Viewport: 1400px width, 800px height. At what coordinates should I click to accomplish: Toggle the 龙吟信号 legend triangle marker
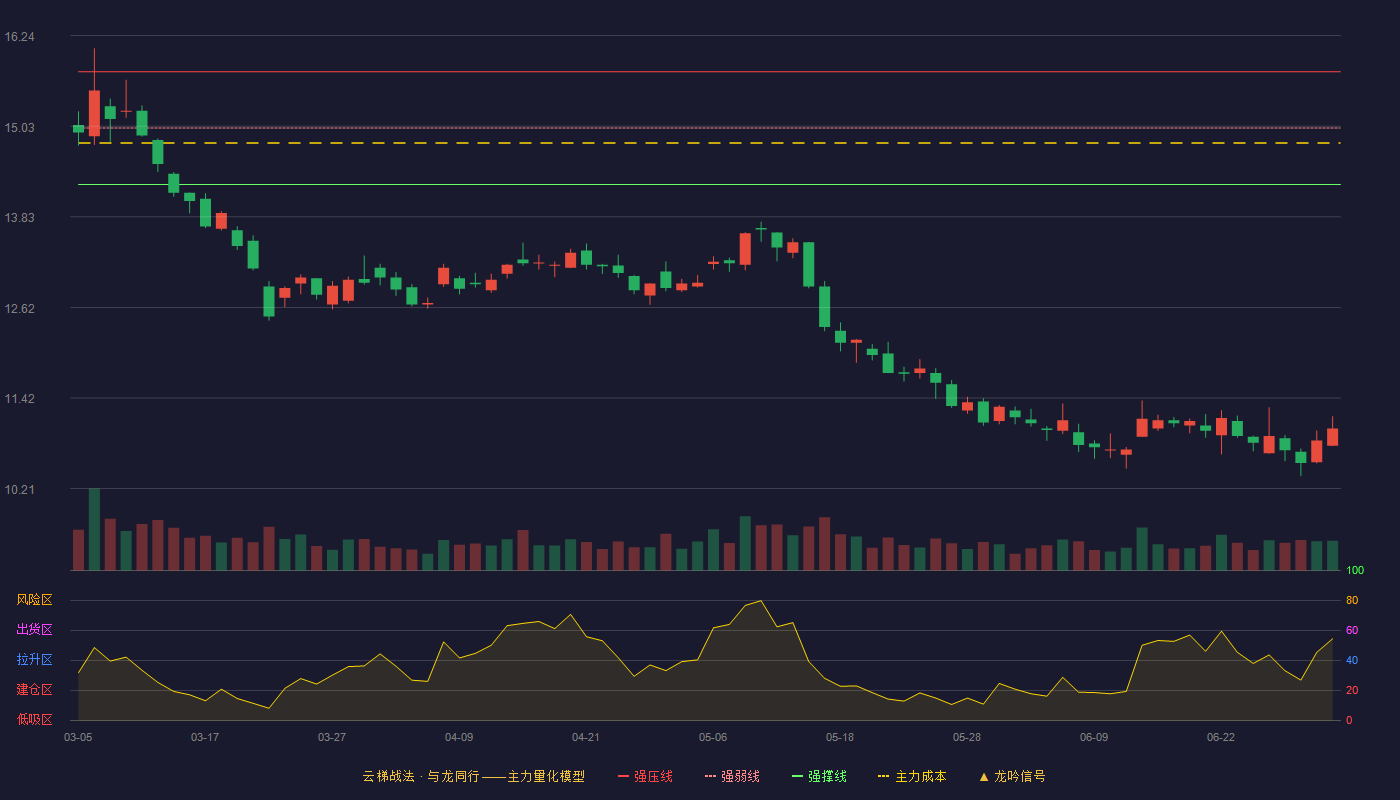point(984,776)
